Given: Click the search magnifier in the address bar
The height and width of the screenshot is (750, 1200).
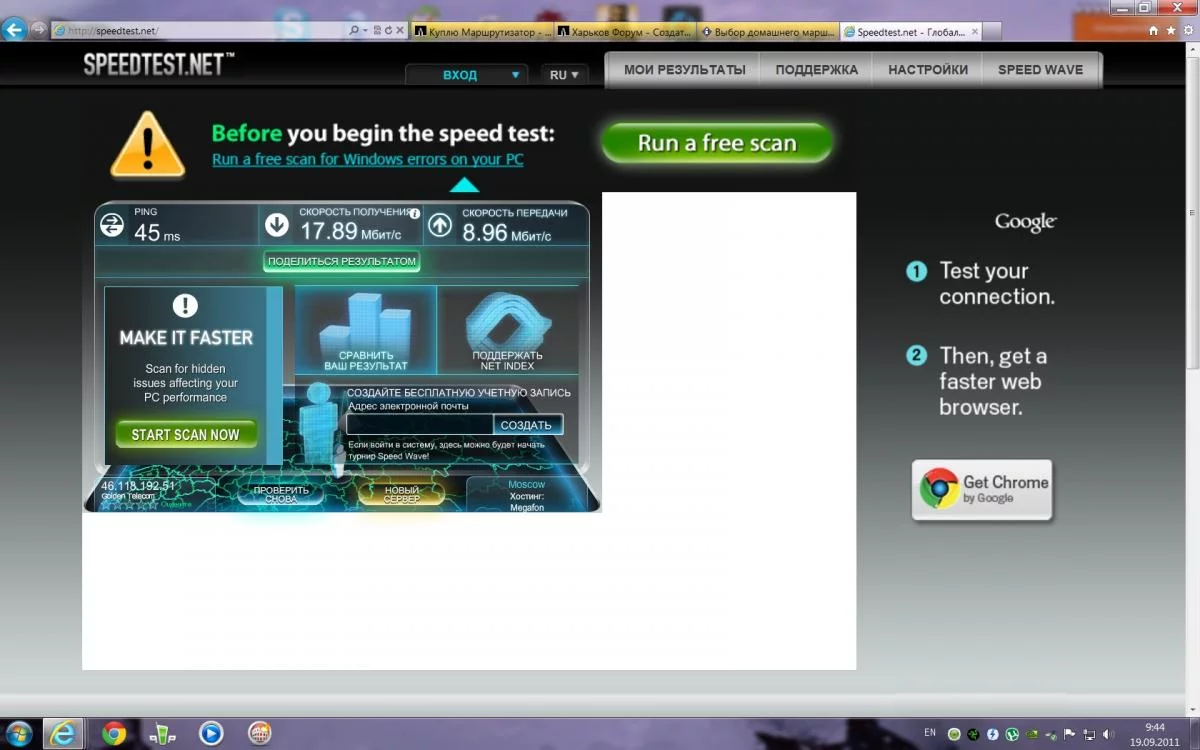Looking at the screenshot, I should click(354, 31).
